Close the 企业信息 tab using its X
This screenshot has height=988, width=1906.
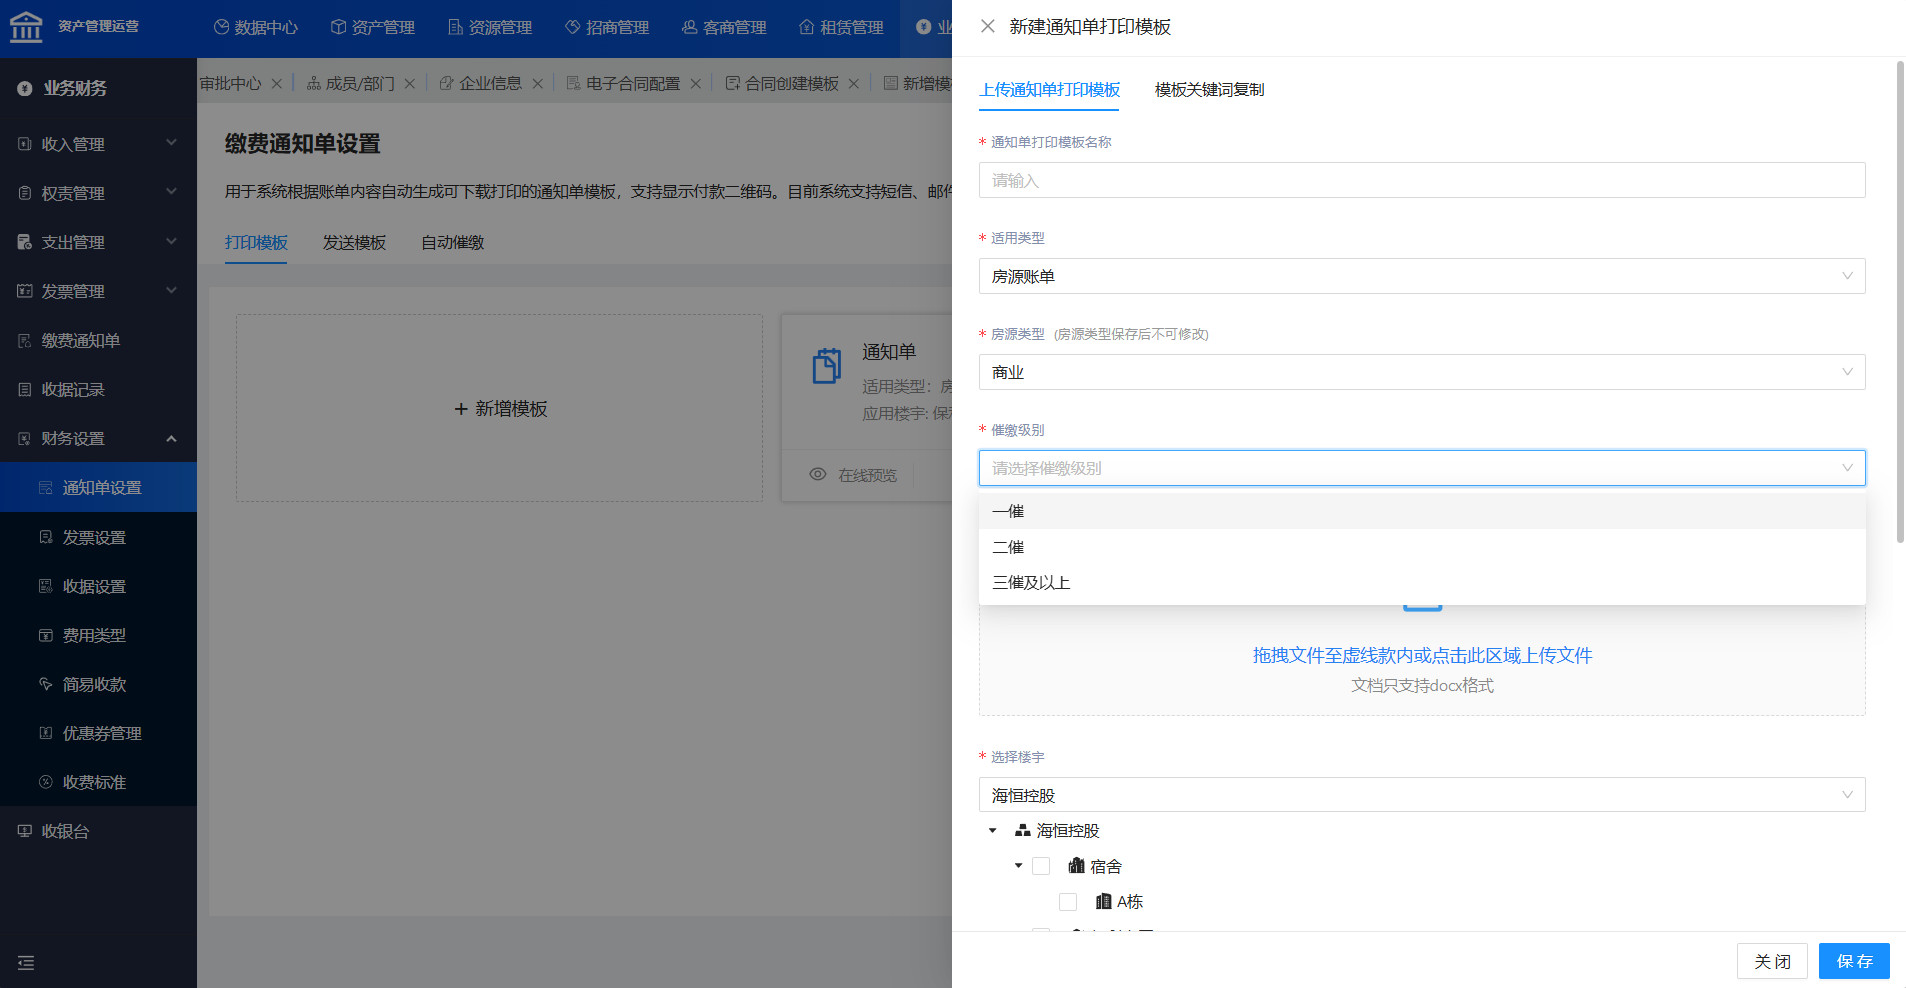pos(537,84)
